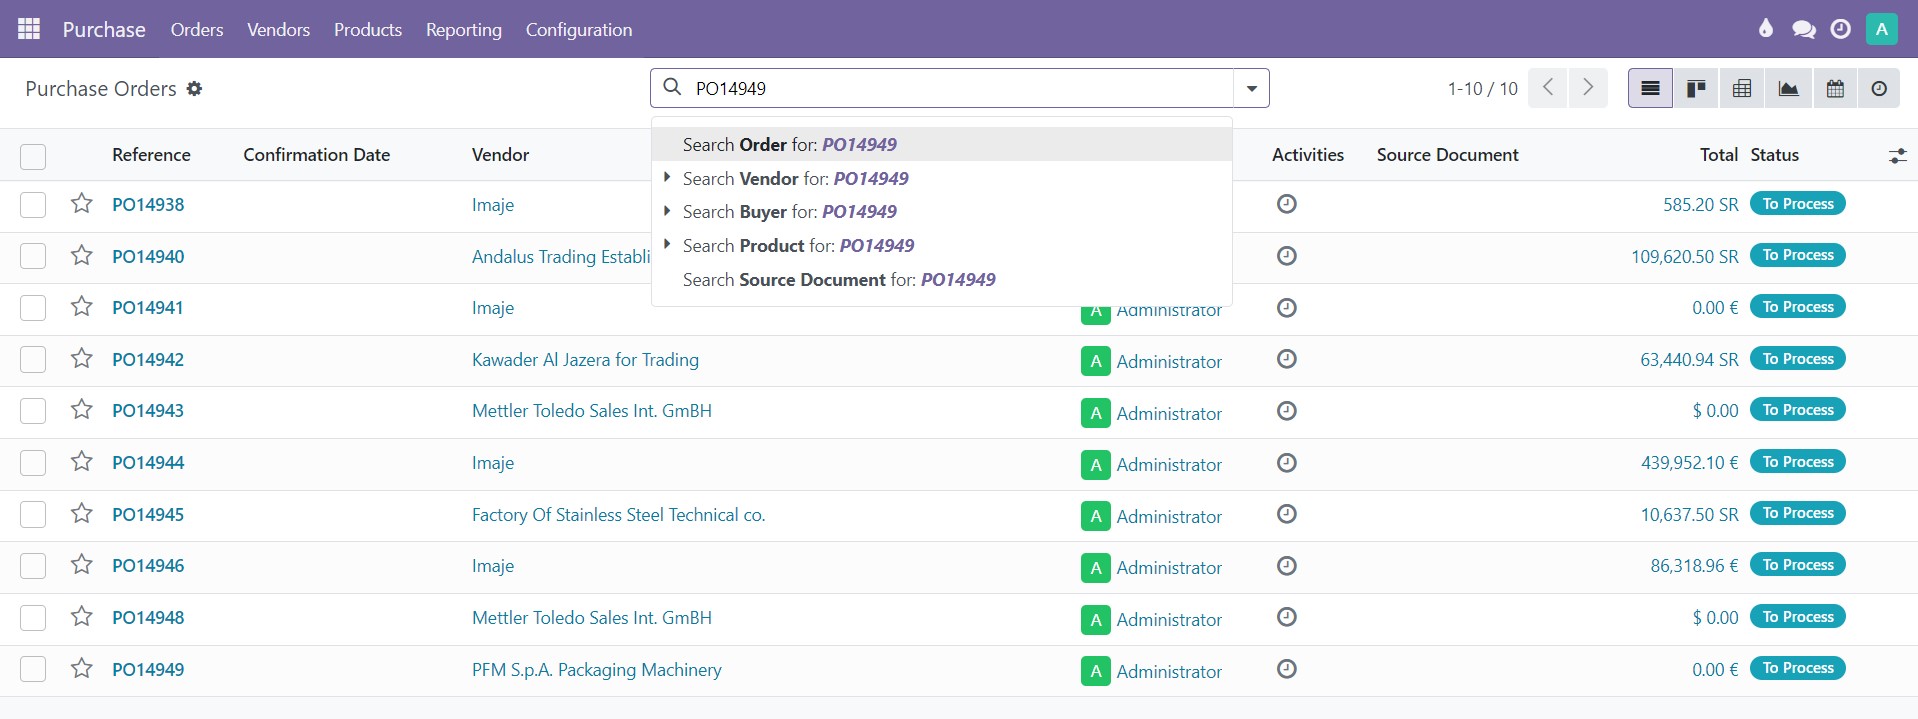
Task: Expand the Search Product suggestion
Action: (667, 245)
